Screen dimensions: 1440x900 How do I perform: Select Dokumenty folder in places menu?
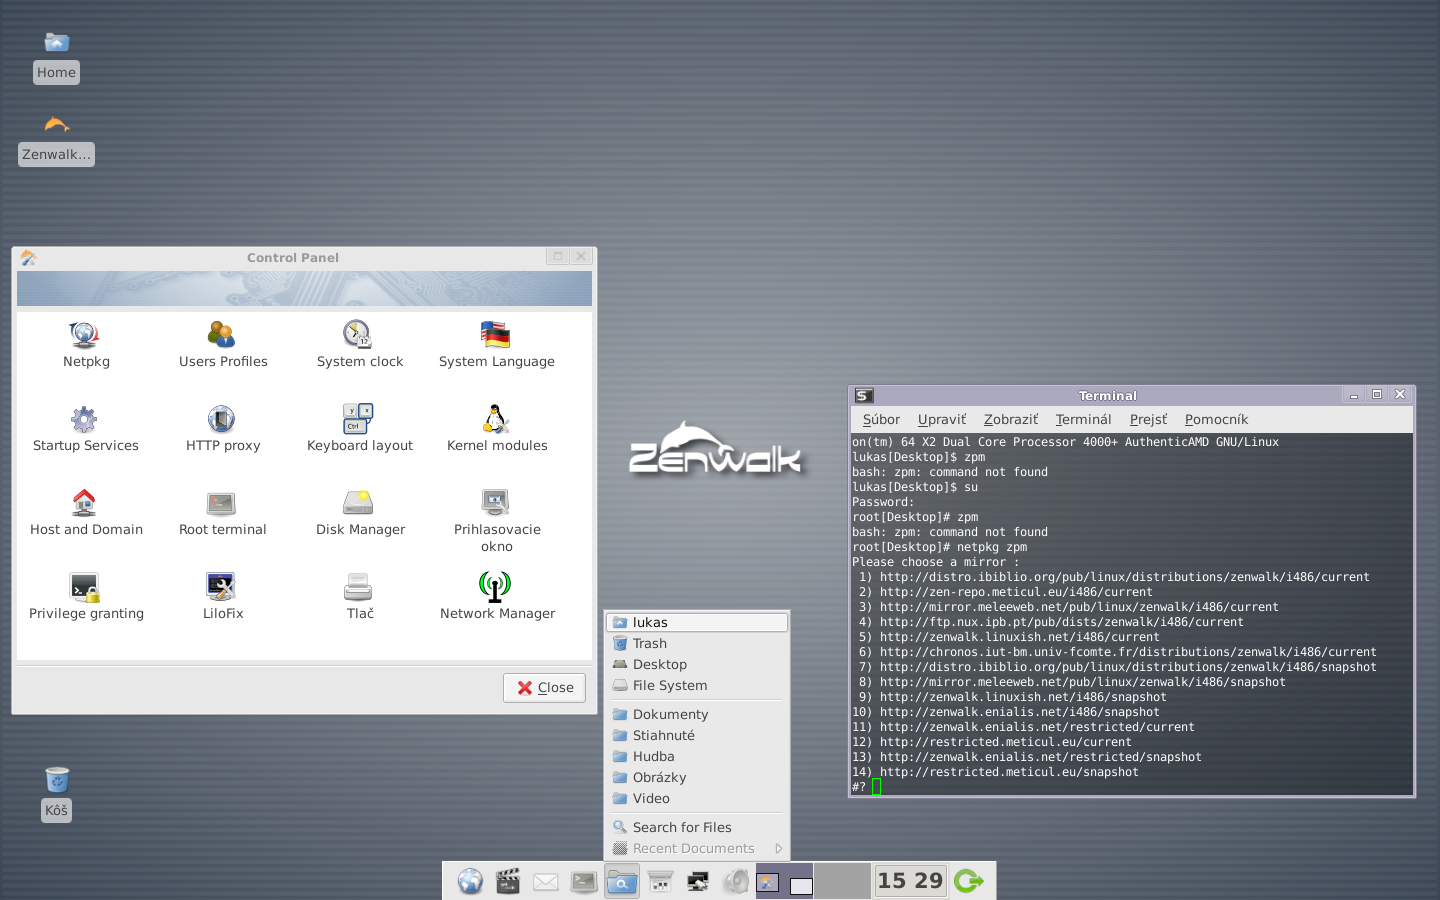coord(670,714)
